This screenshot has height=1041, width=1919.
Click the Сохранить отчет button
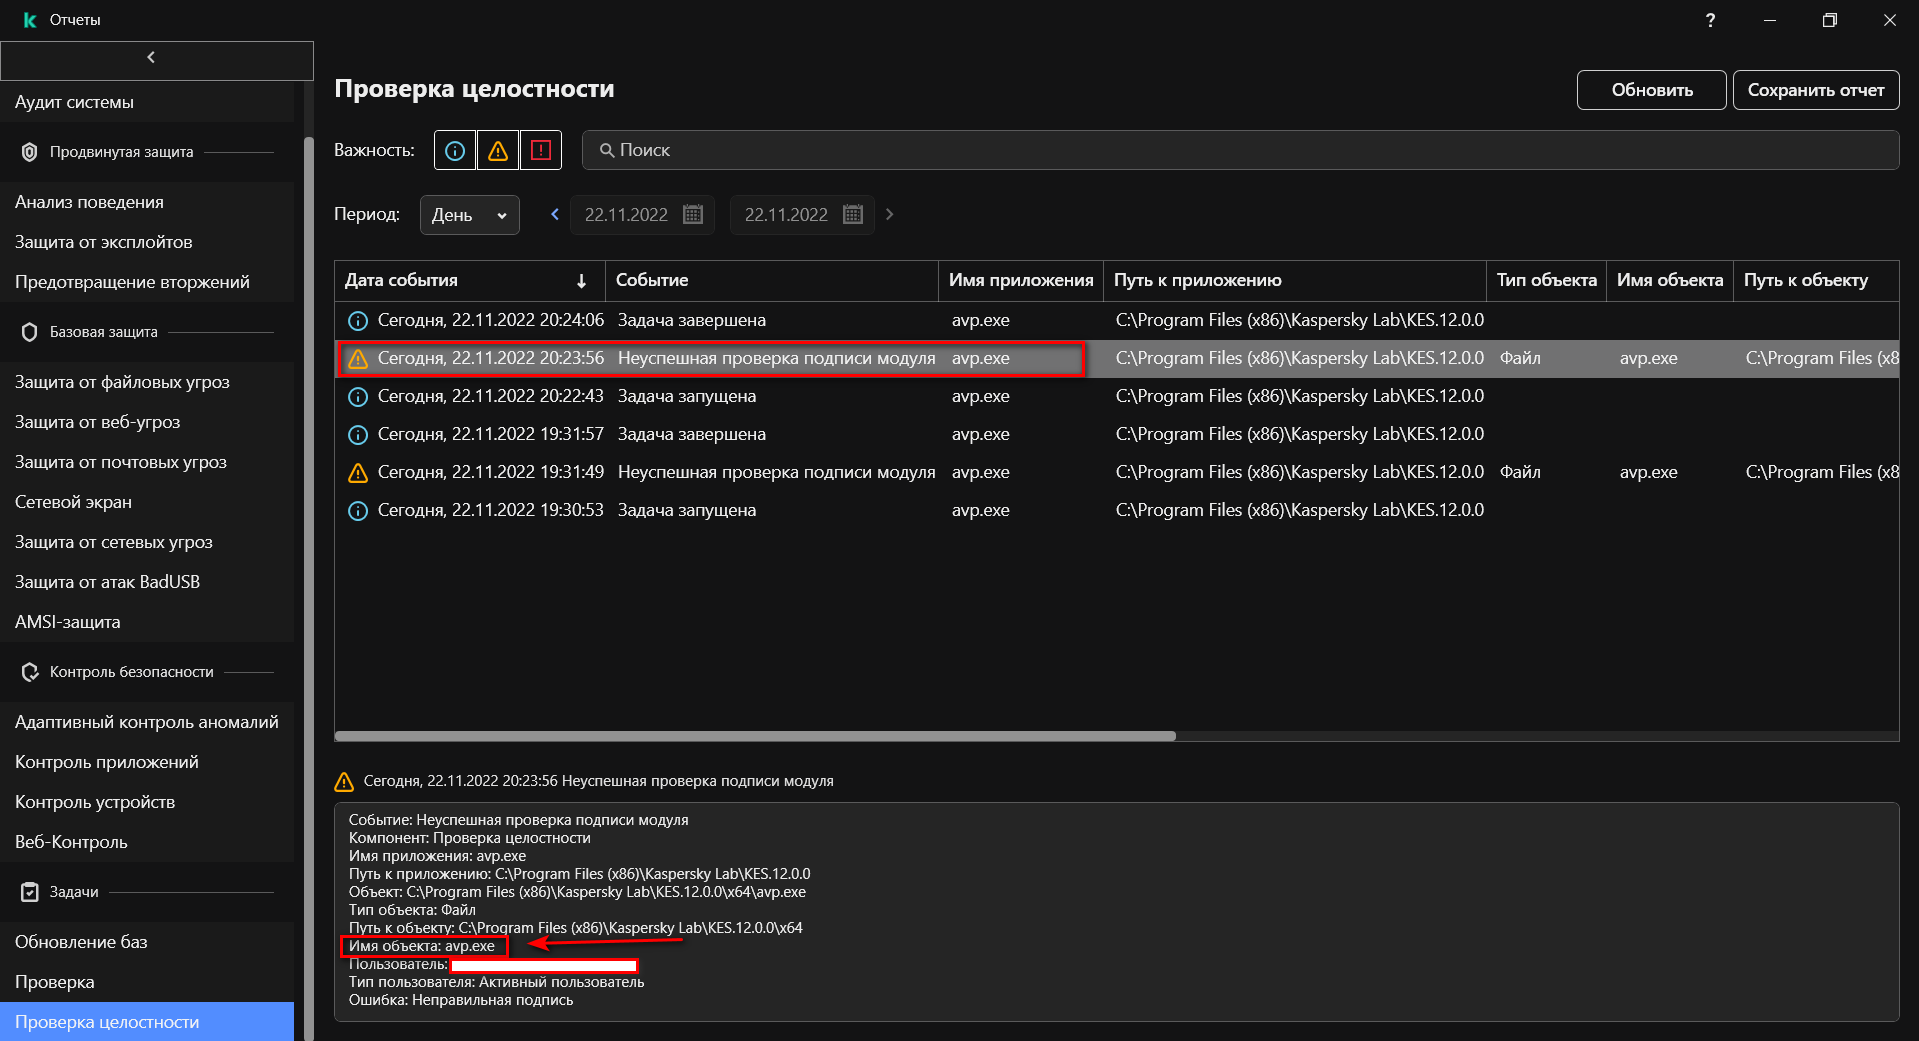(x=1816, y=90)
